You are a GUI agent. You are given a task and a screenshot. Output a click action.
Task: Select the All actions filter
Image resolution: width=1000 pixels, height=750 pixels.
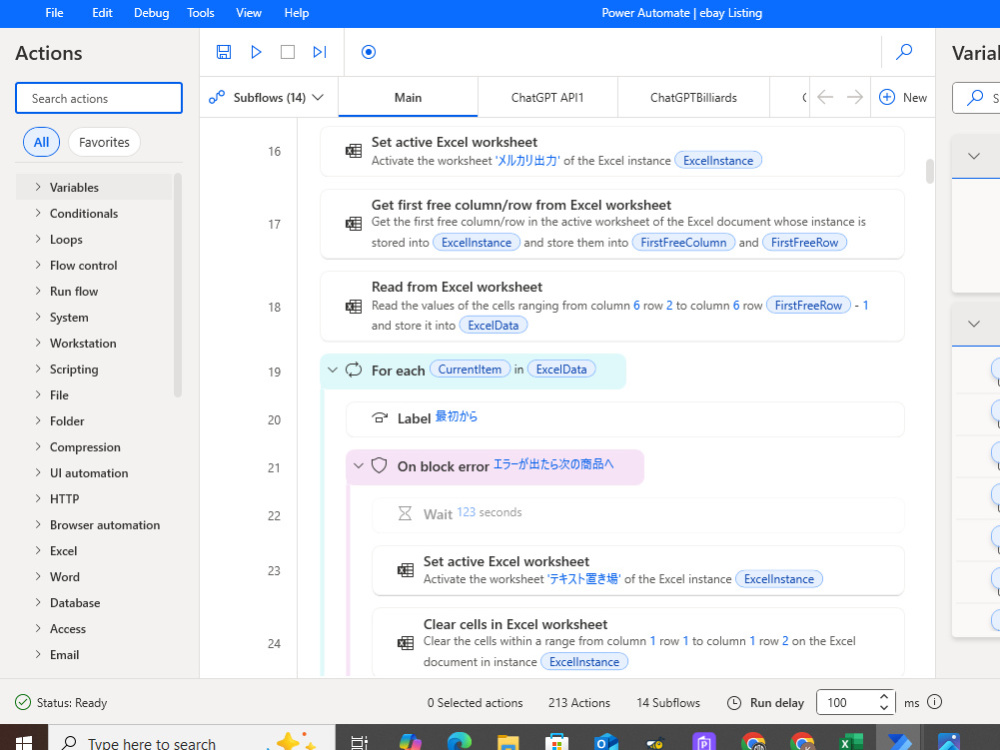[41, 142]
